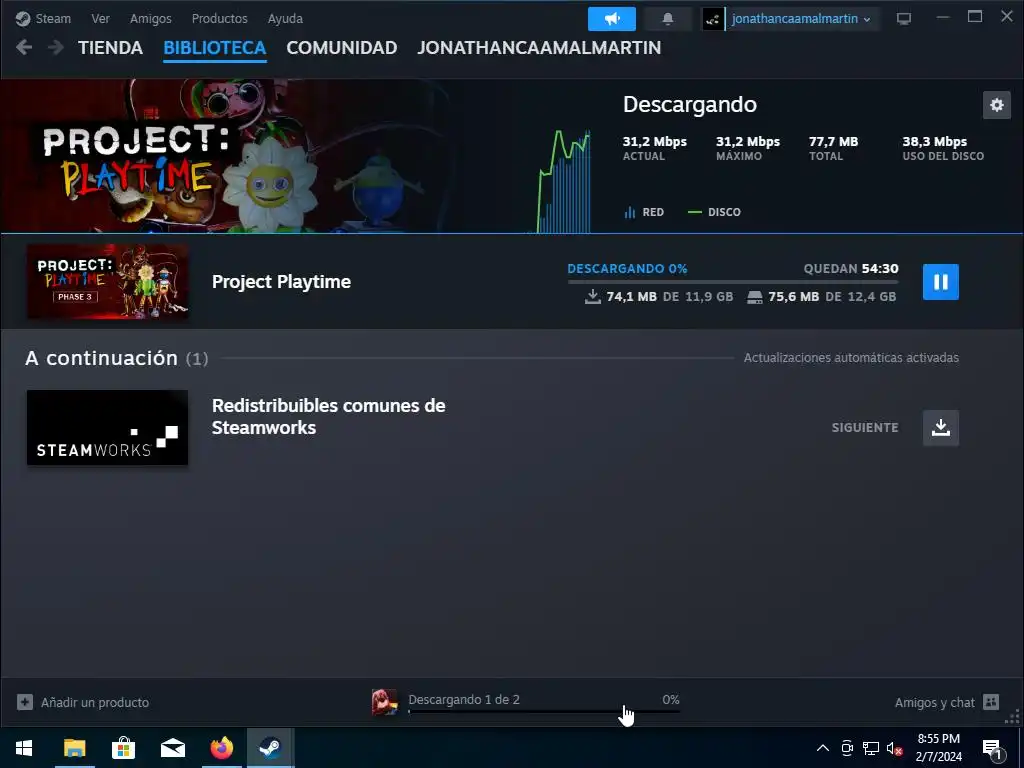Open the JONATHANCAAMALMARTIN profile tab
This screenshot has height=768, width=1024.
click(x=539, y=48)
